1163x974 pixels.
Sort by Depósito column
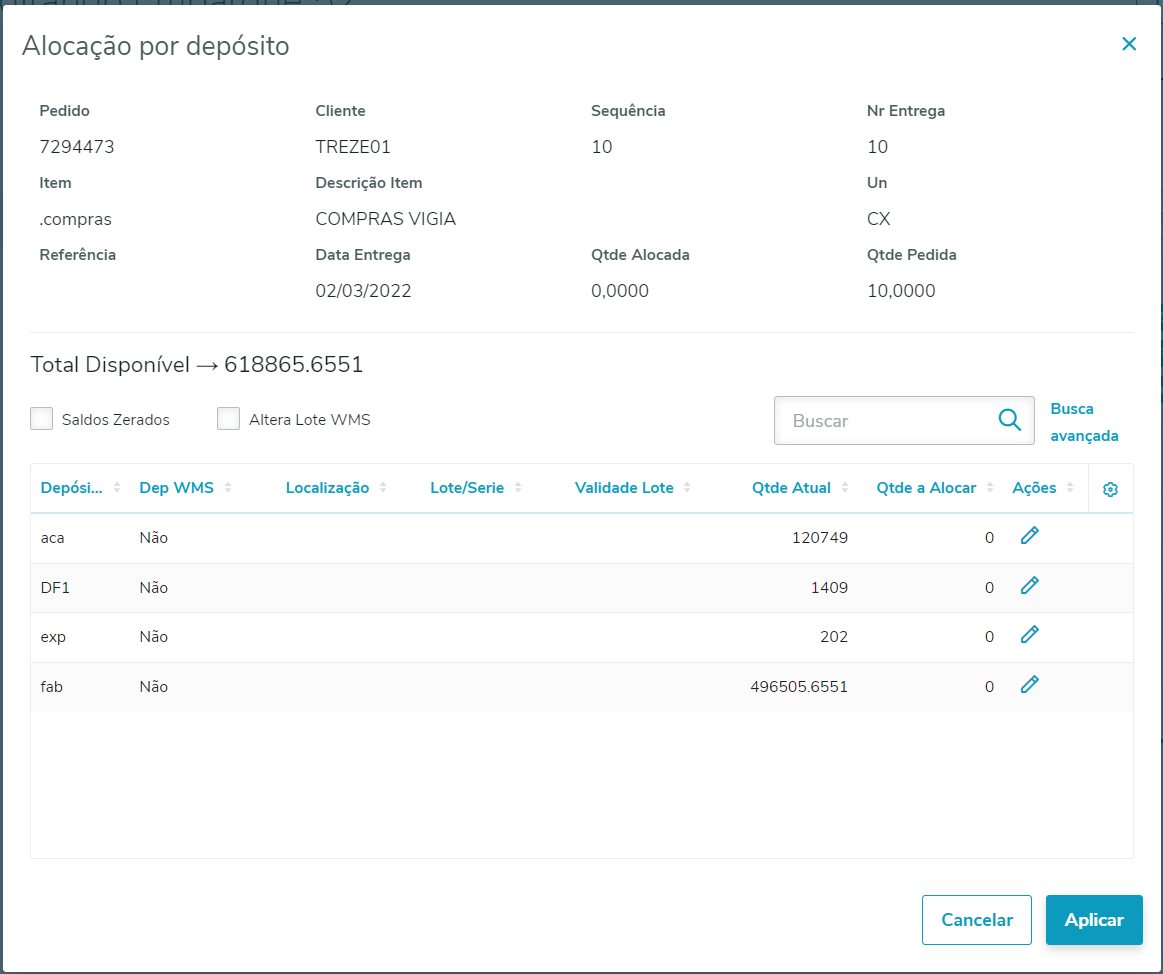coord(80,488)
